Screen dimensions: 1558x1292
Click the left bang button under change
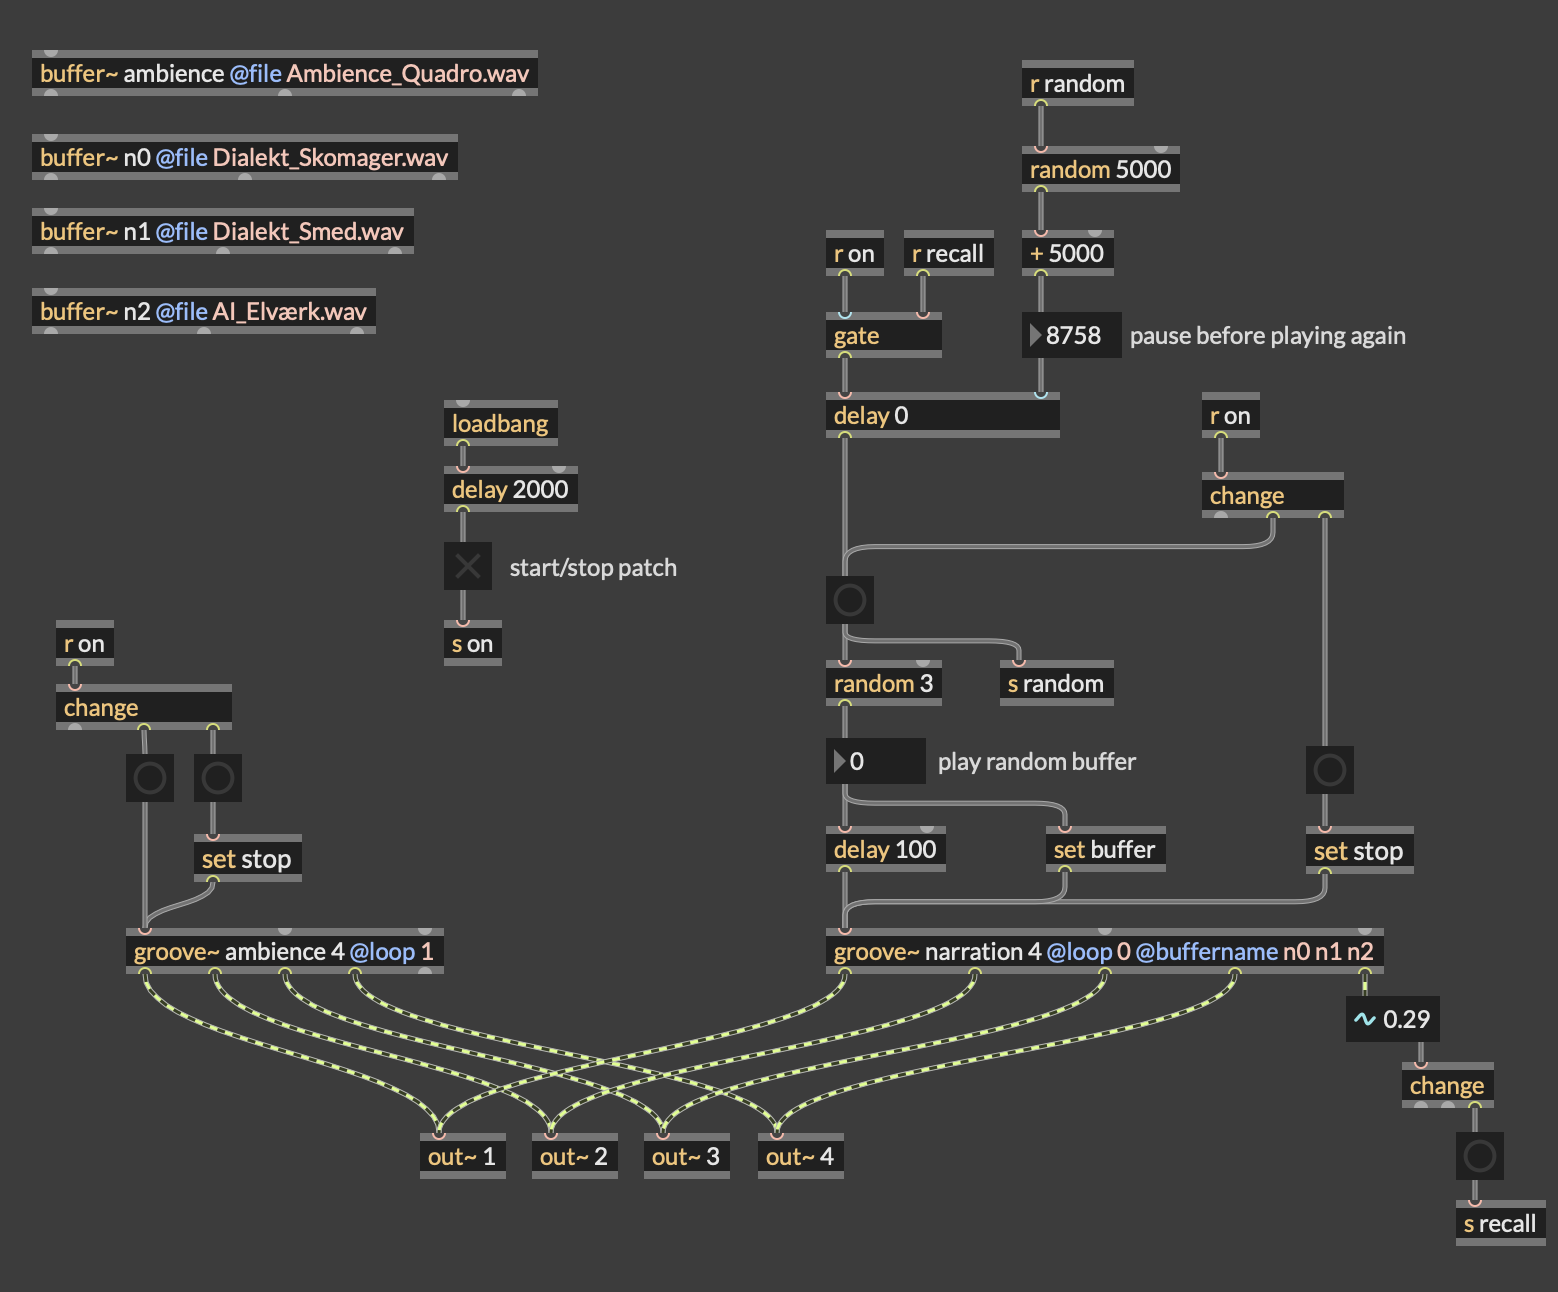[x=150, y=778]
